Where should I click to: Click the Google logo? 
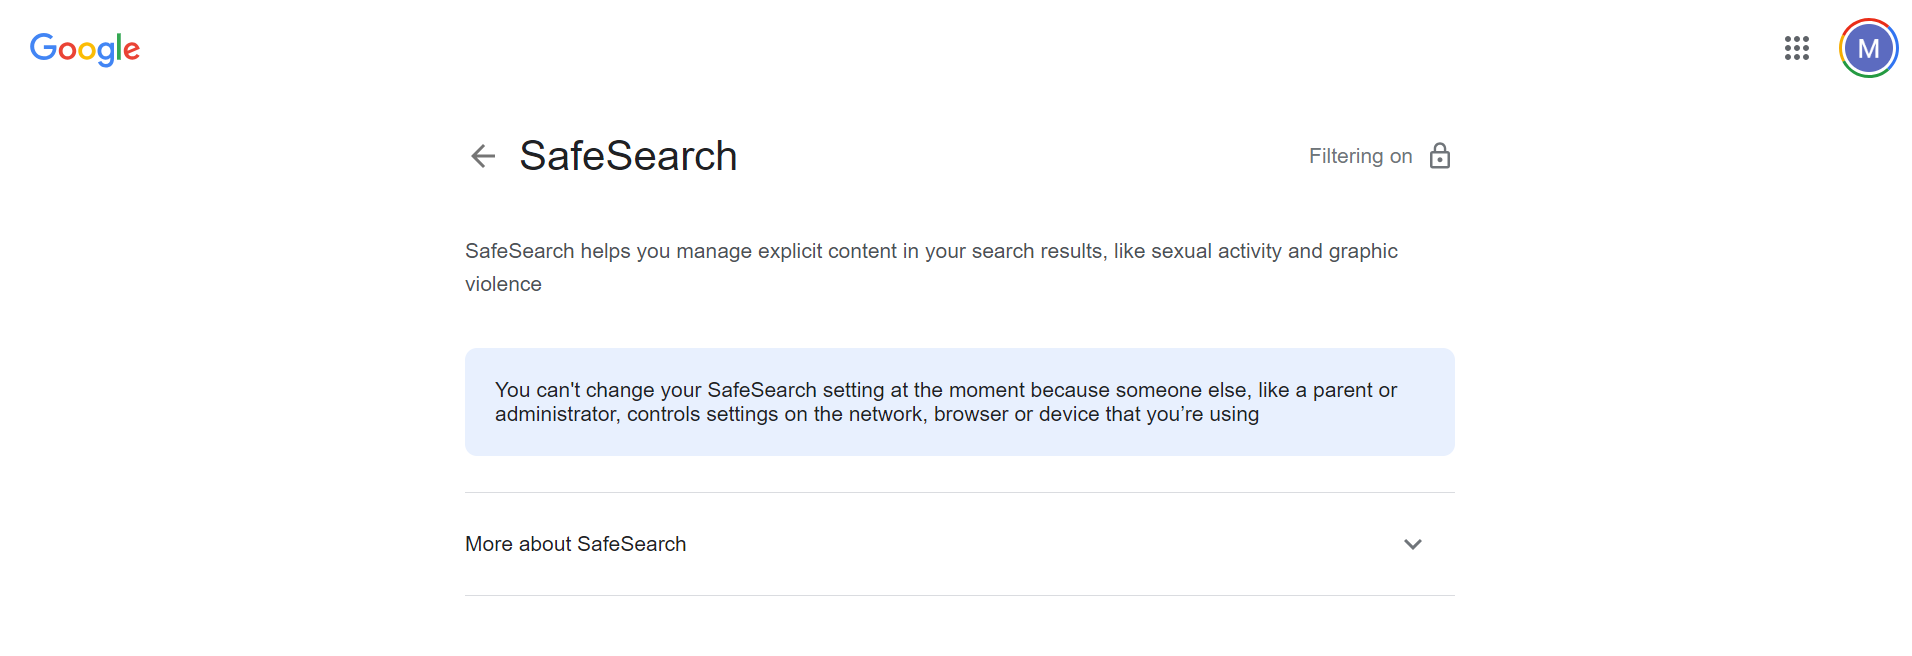85,48
